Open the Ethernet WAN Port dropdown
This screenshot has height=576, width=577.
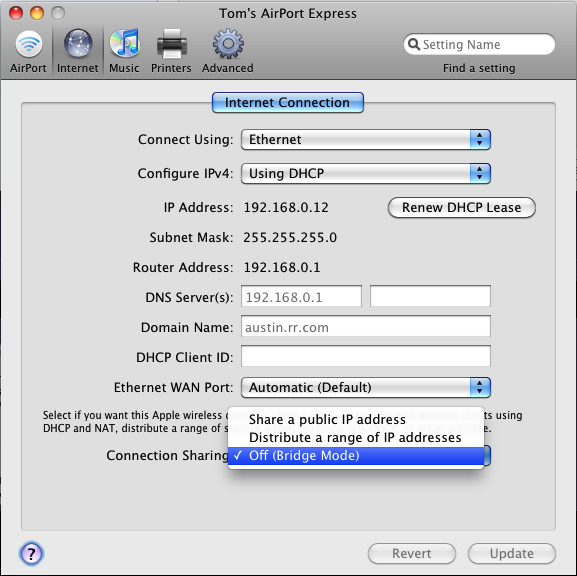pyautogui.click(x=366, y=387)
